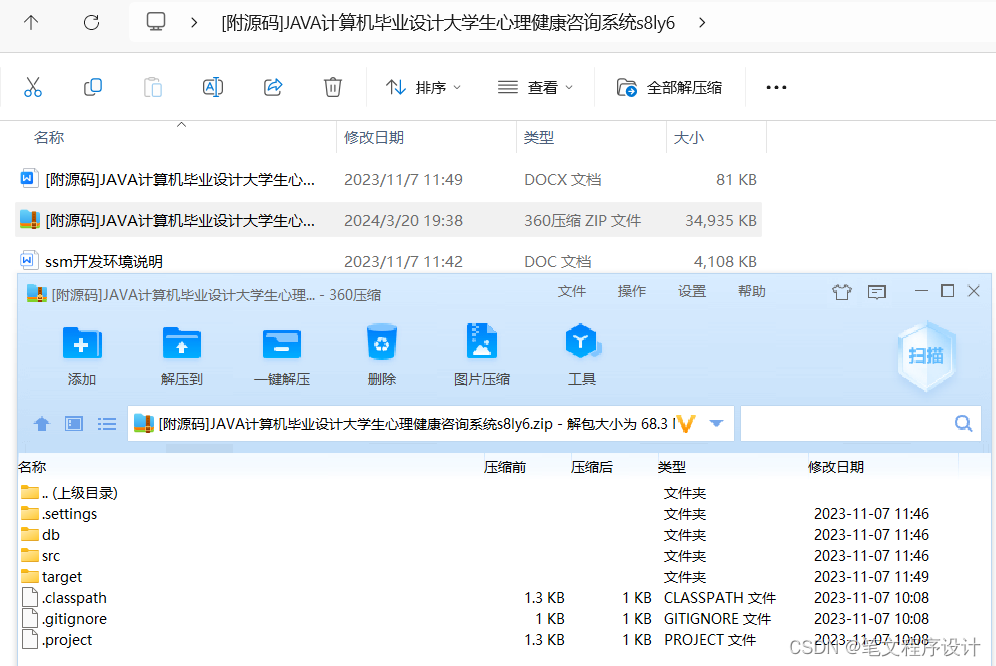Click the Cut scissors icon in Explorer toolbar

pos(33,87)
